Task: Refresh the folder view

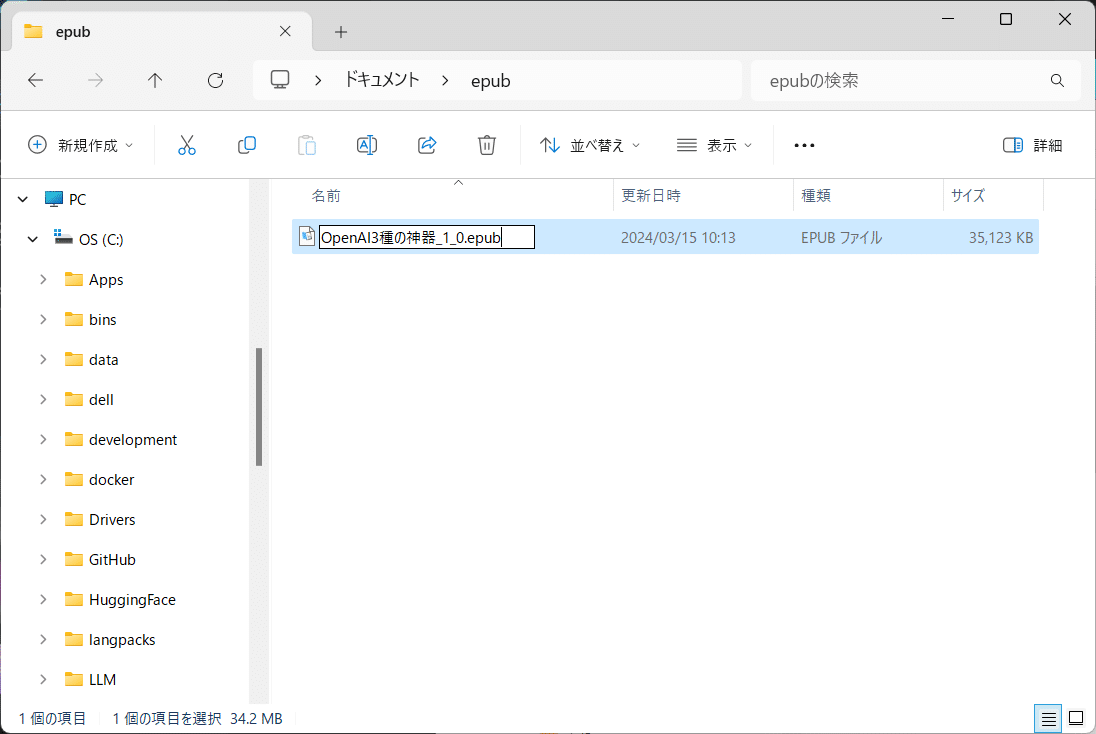Action: 215,80
